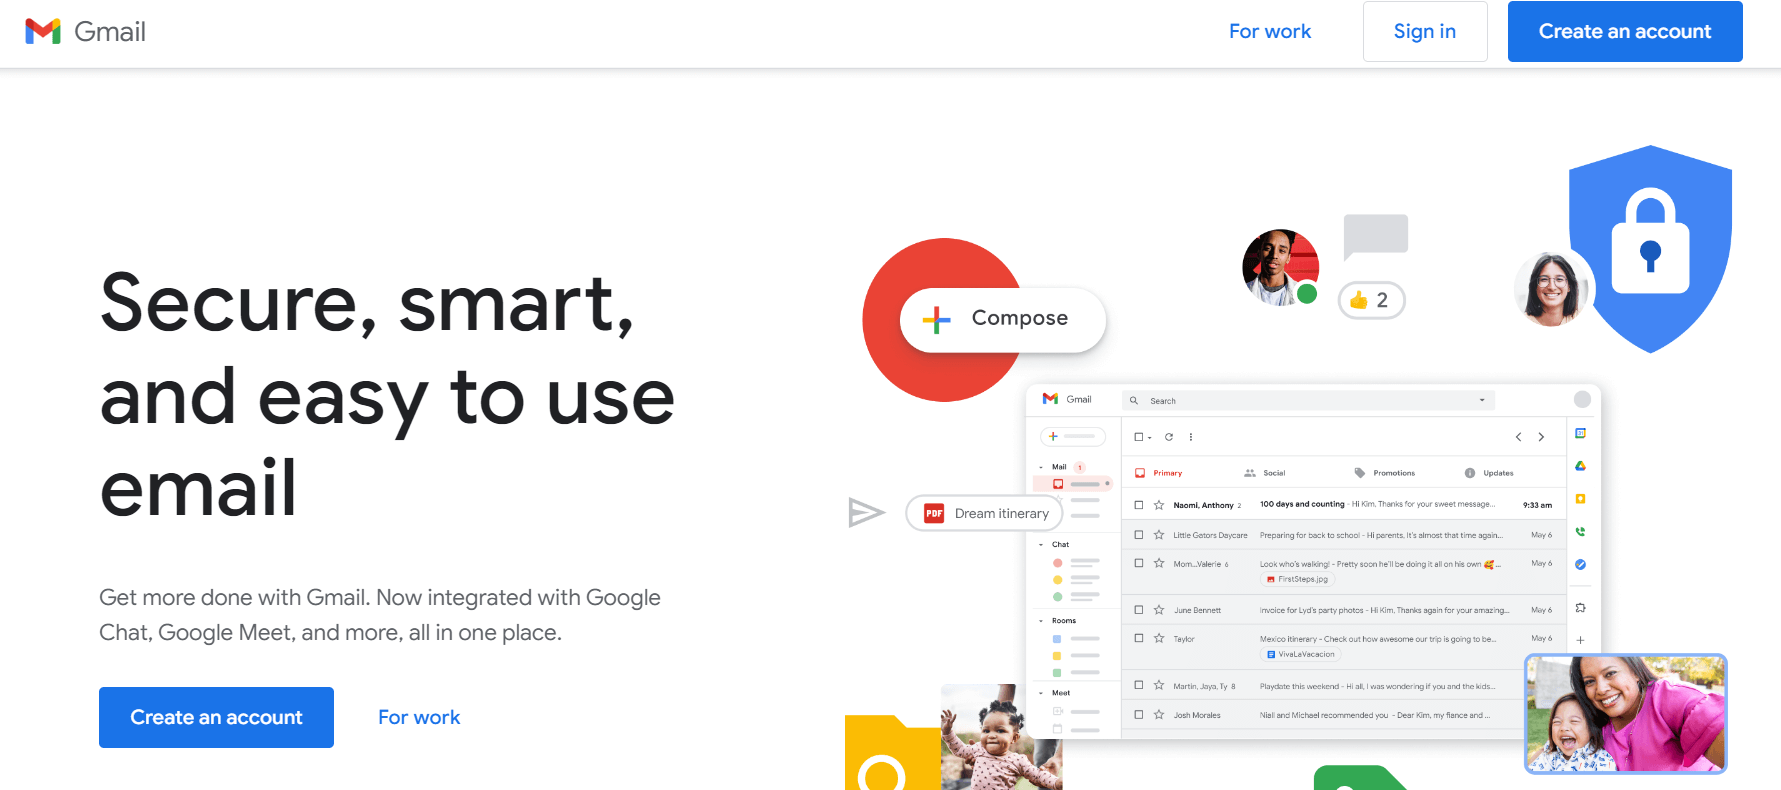Screen dimensions: 1781x790
Task: Switch to the Updates inbox tab
Action: click(1489, 473)
